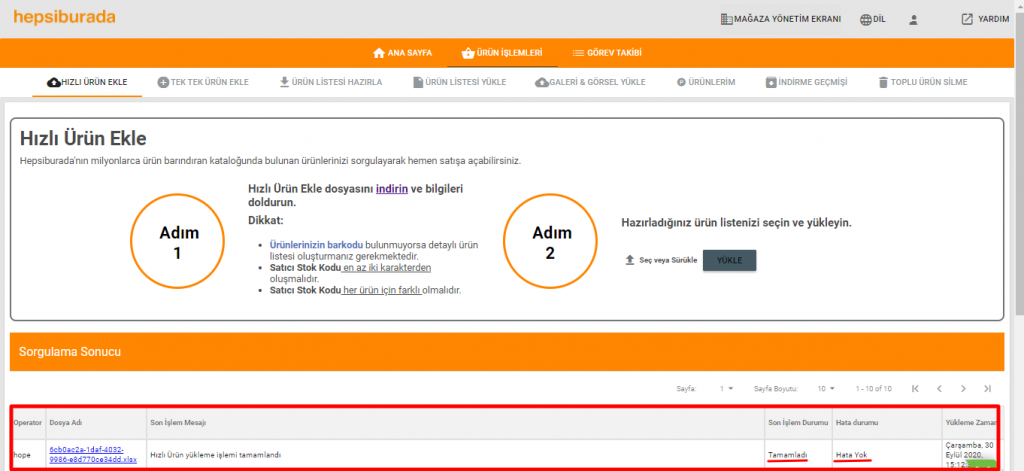Open the DİL language globe option
The image size is (1024, 471).
pos(872,19)
